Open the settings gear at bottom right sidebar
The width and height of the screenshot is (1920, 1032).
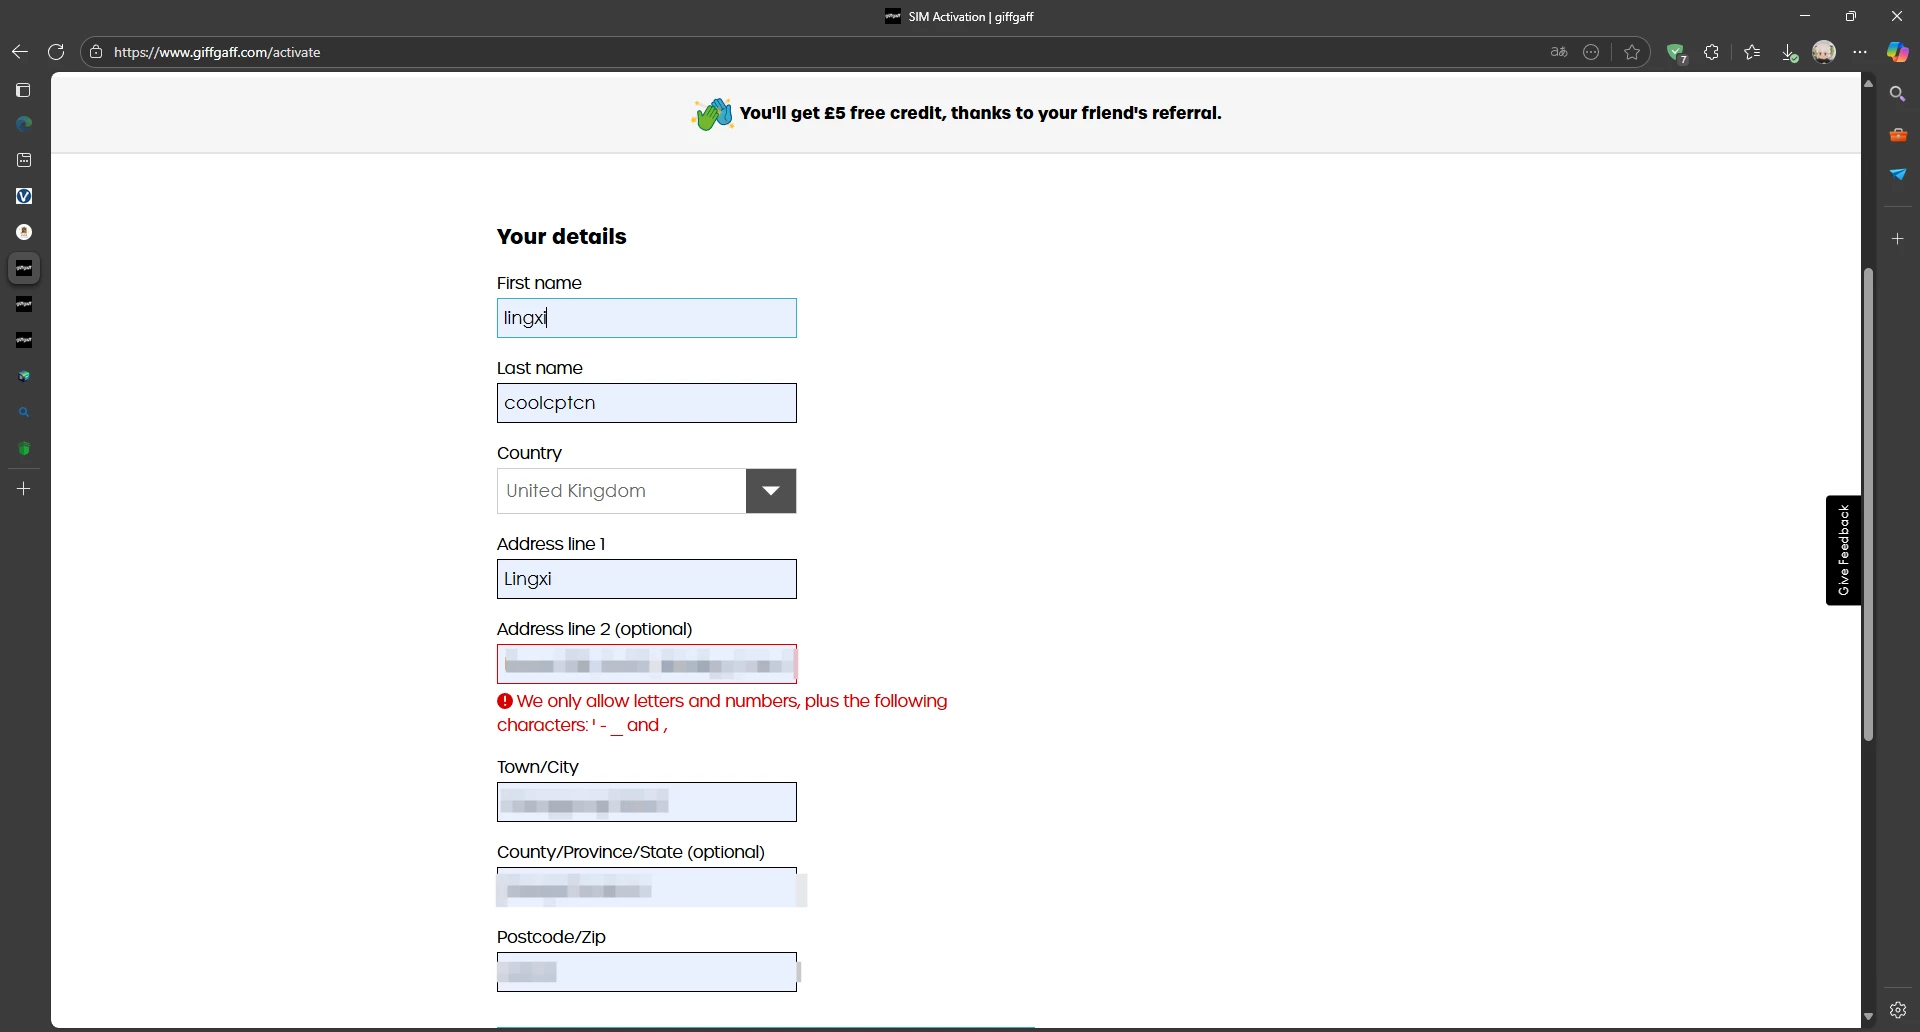[1899, 1010]
